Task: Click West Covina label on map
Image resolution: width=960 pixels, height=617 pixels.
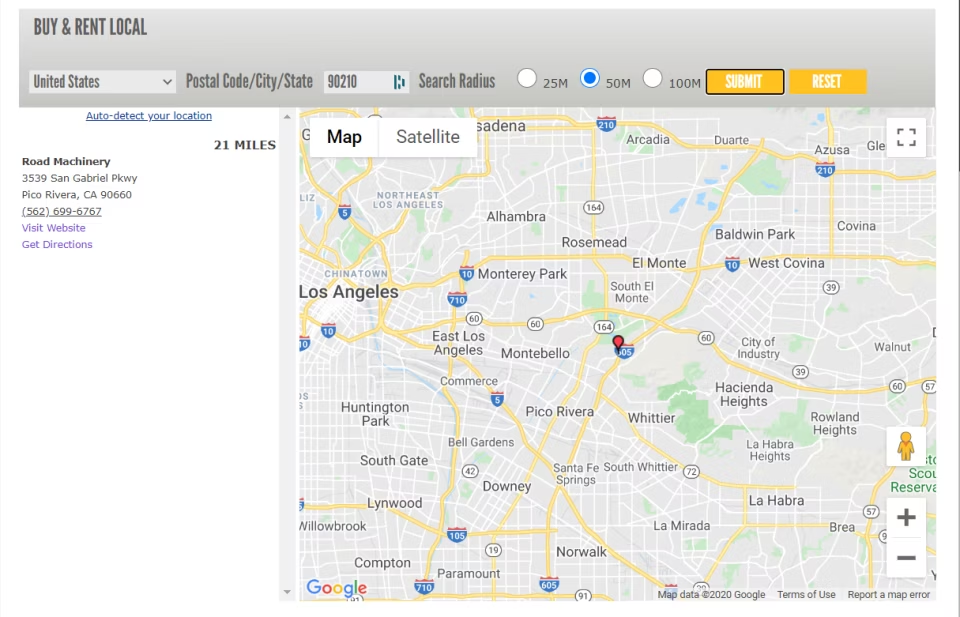Action: (786, 263)
